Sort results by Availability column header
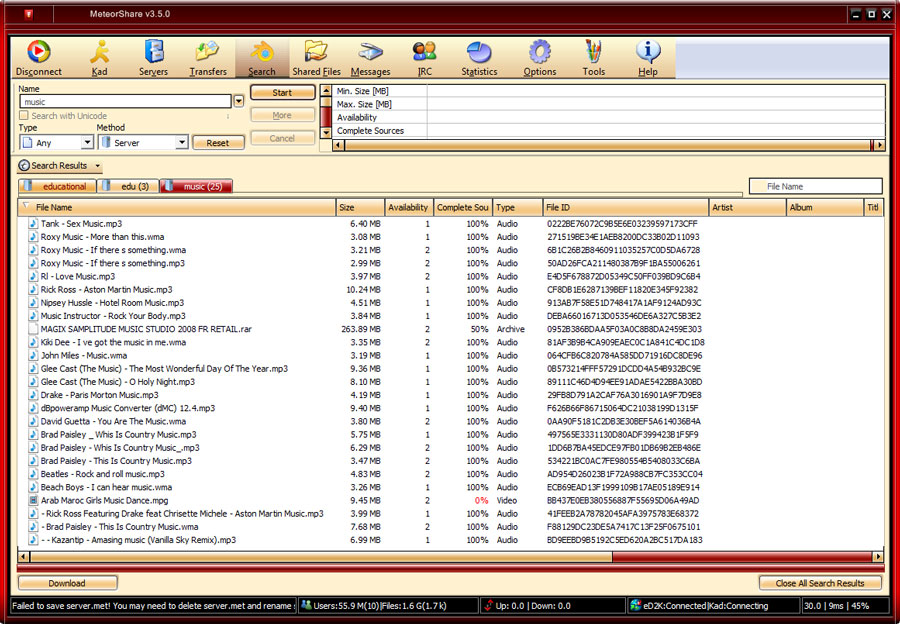The height and width of the screenshot is (624, 900). (408, 207)
